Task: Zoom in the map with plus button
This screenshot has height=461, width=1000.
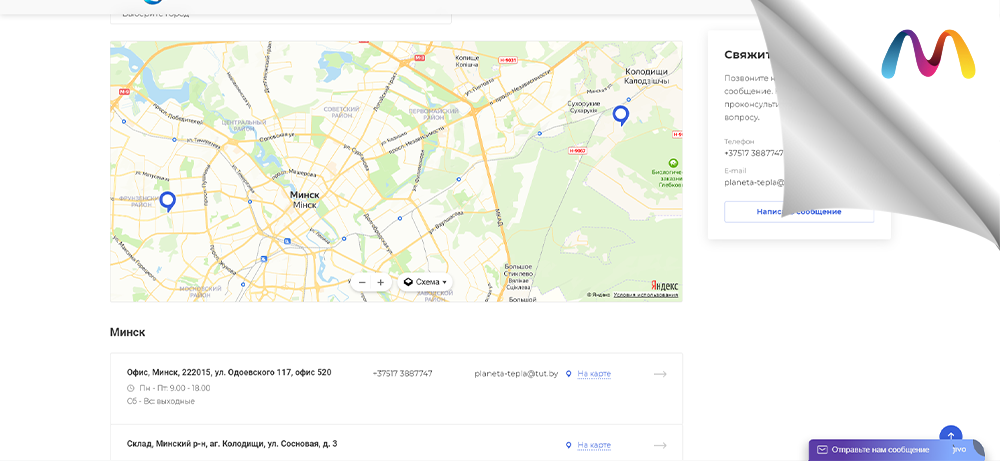Action: 381,282
